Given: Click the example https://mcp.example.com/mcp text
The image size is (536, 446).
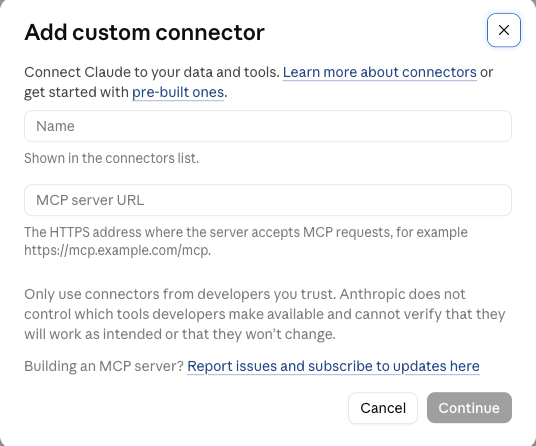Looking at the screenshot, I should [x=118, y=250].
